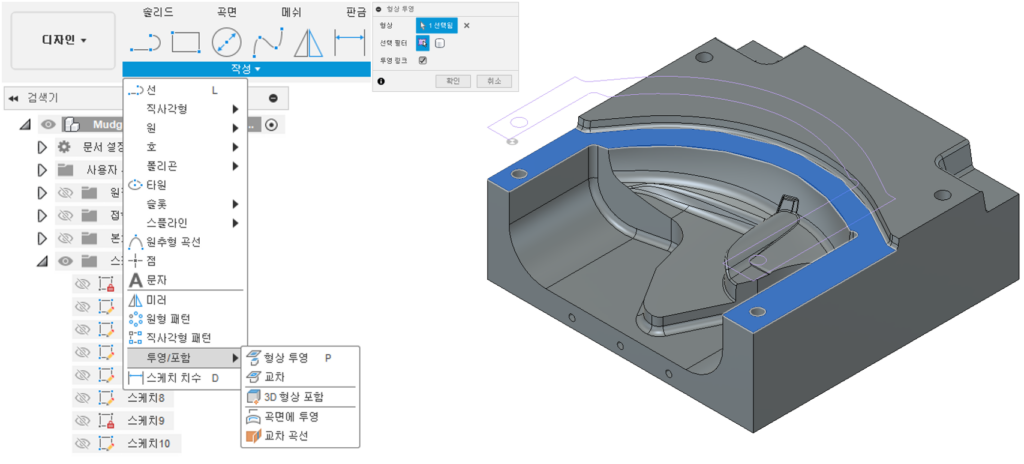Click 형상 투영 in the submenu
1024x464 pixels.
(x=300, y=357)
